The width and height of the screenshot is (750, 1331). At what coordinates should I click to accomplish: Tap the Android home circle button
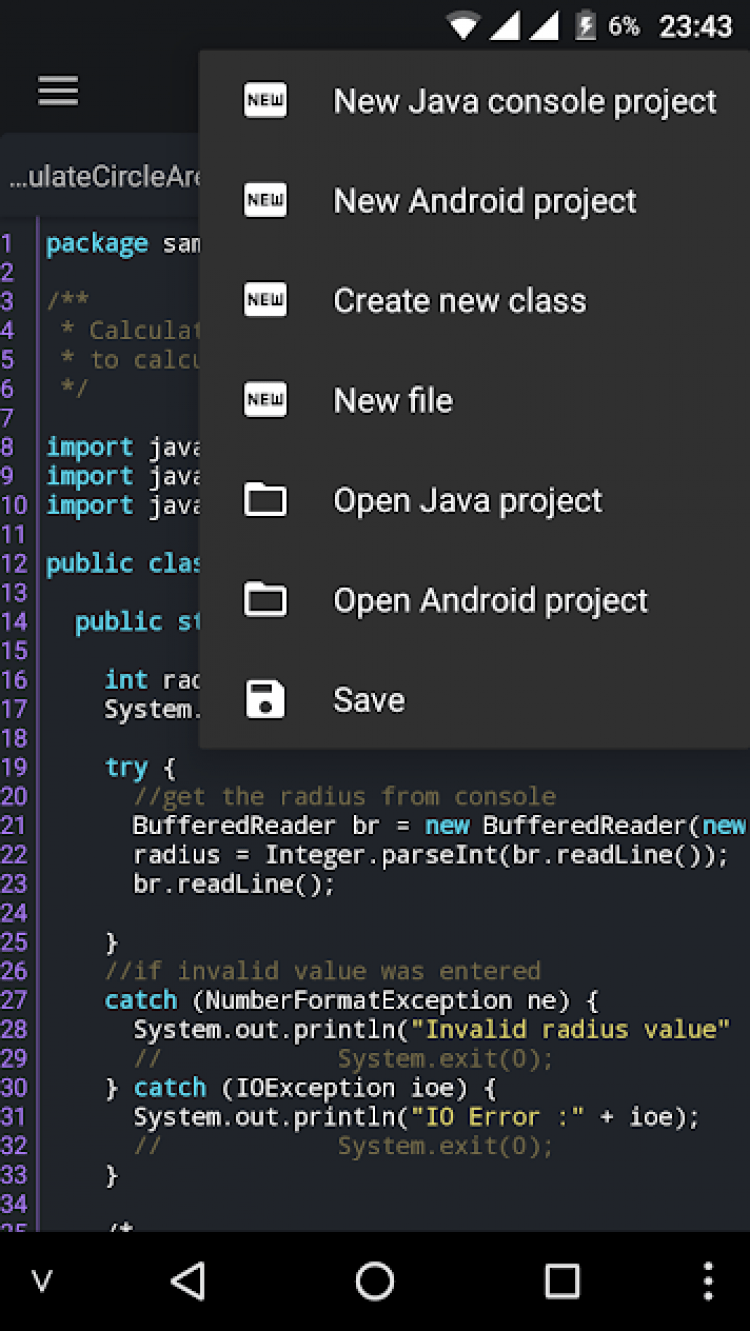tap(375, 1280)
